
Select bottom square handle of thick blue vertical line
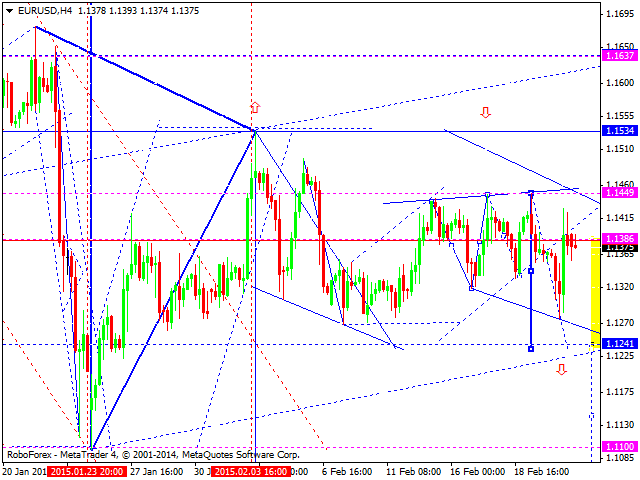coord(530,348)
